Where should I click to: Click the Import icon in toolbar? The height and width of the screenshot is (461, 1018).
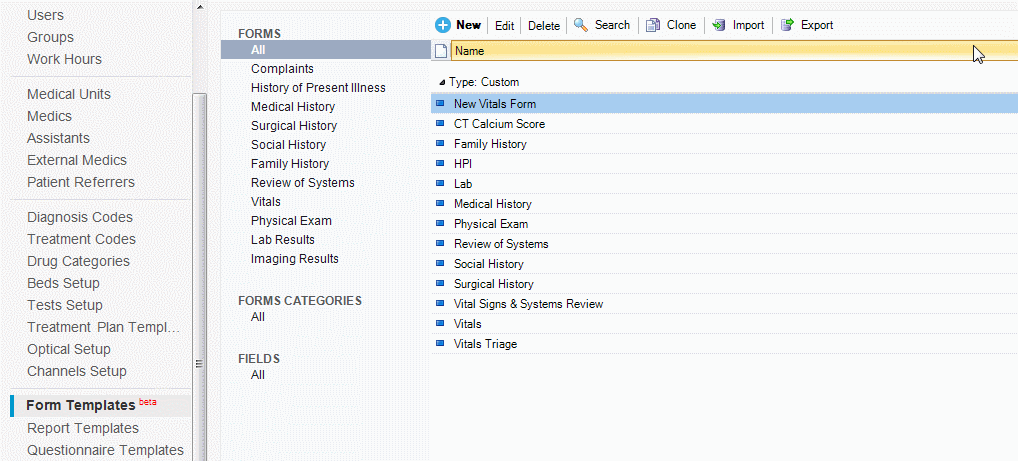coord(719,25)
